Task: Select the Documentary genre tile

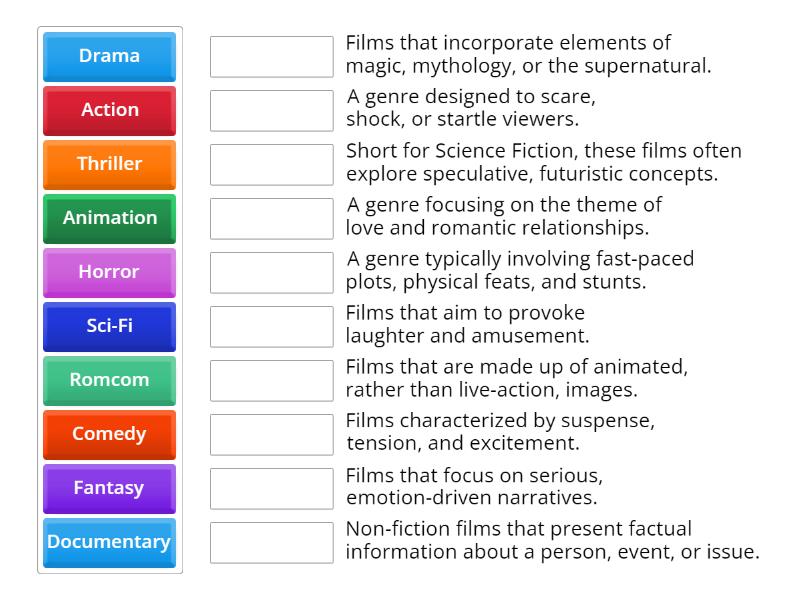Action: [107, 542]
